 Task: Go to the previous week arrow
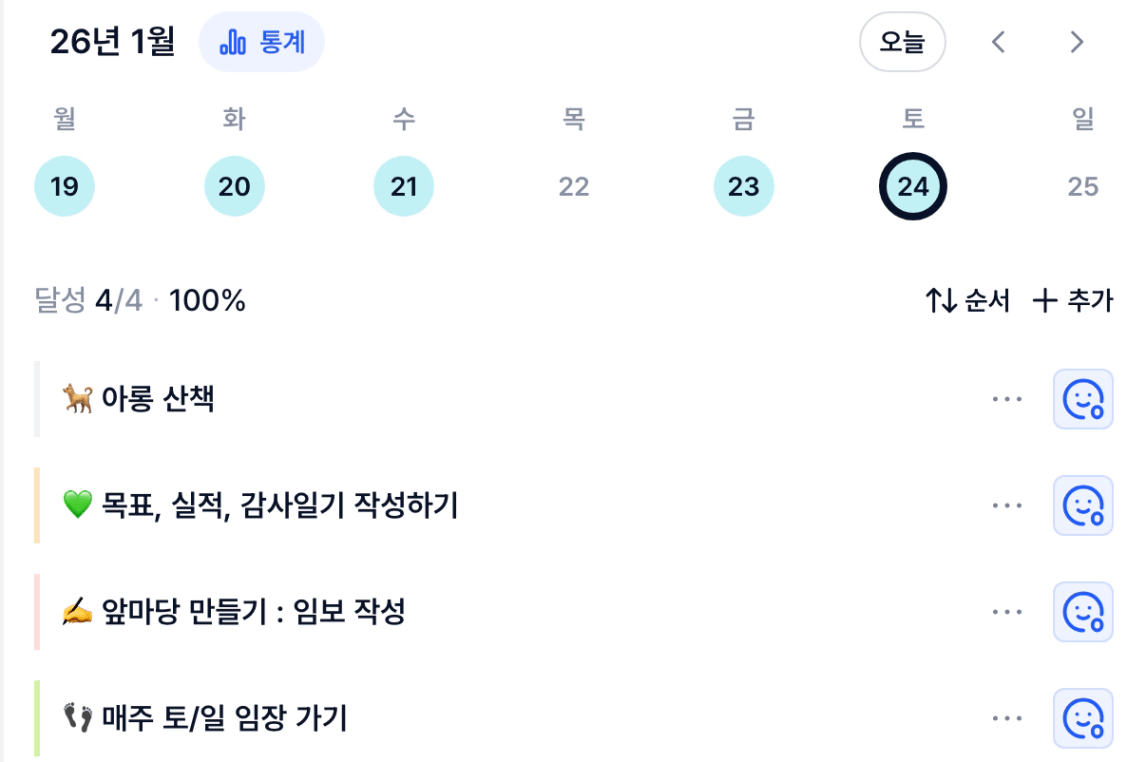pos(998,42)
